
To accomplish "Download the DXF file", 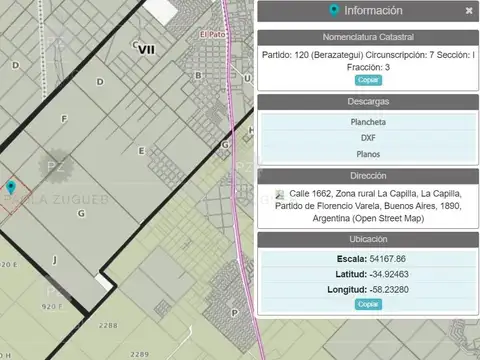I will [x=368, y=138].
